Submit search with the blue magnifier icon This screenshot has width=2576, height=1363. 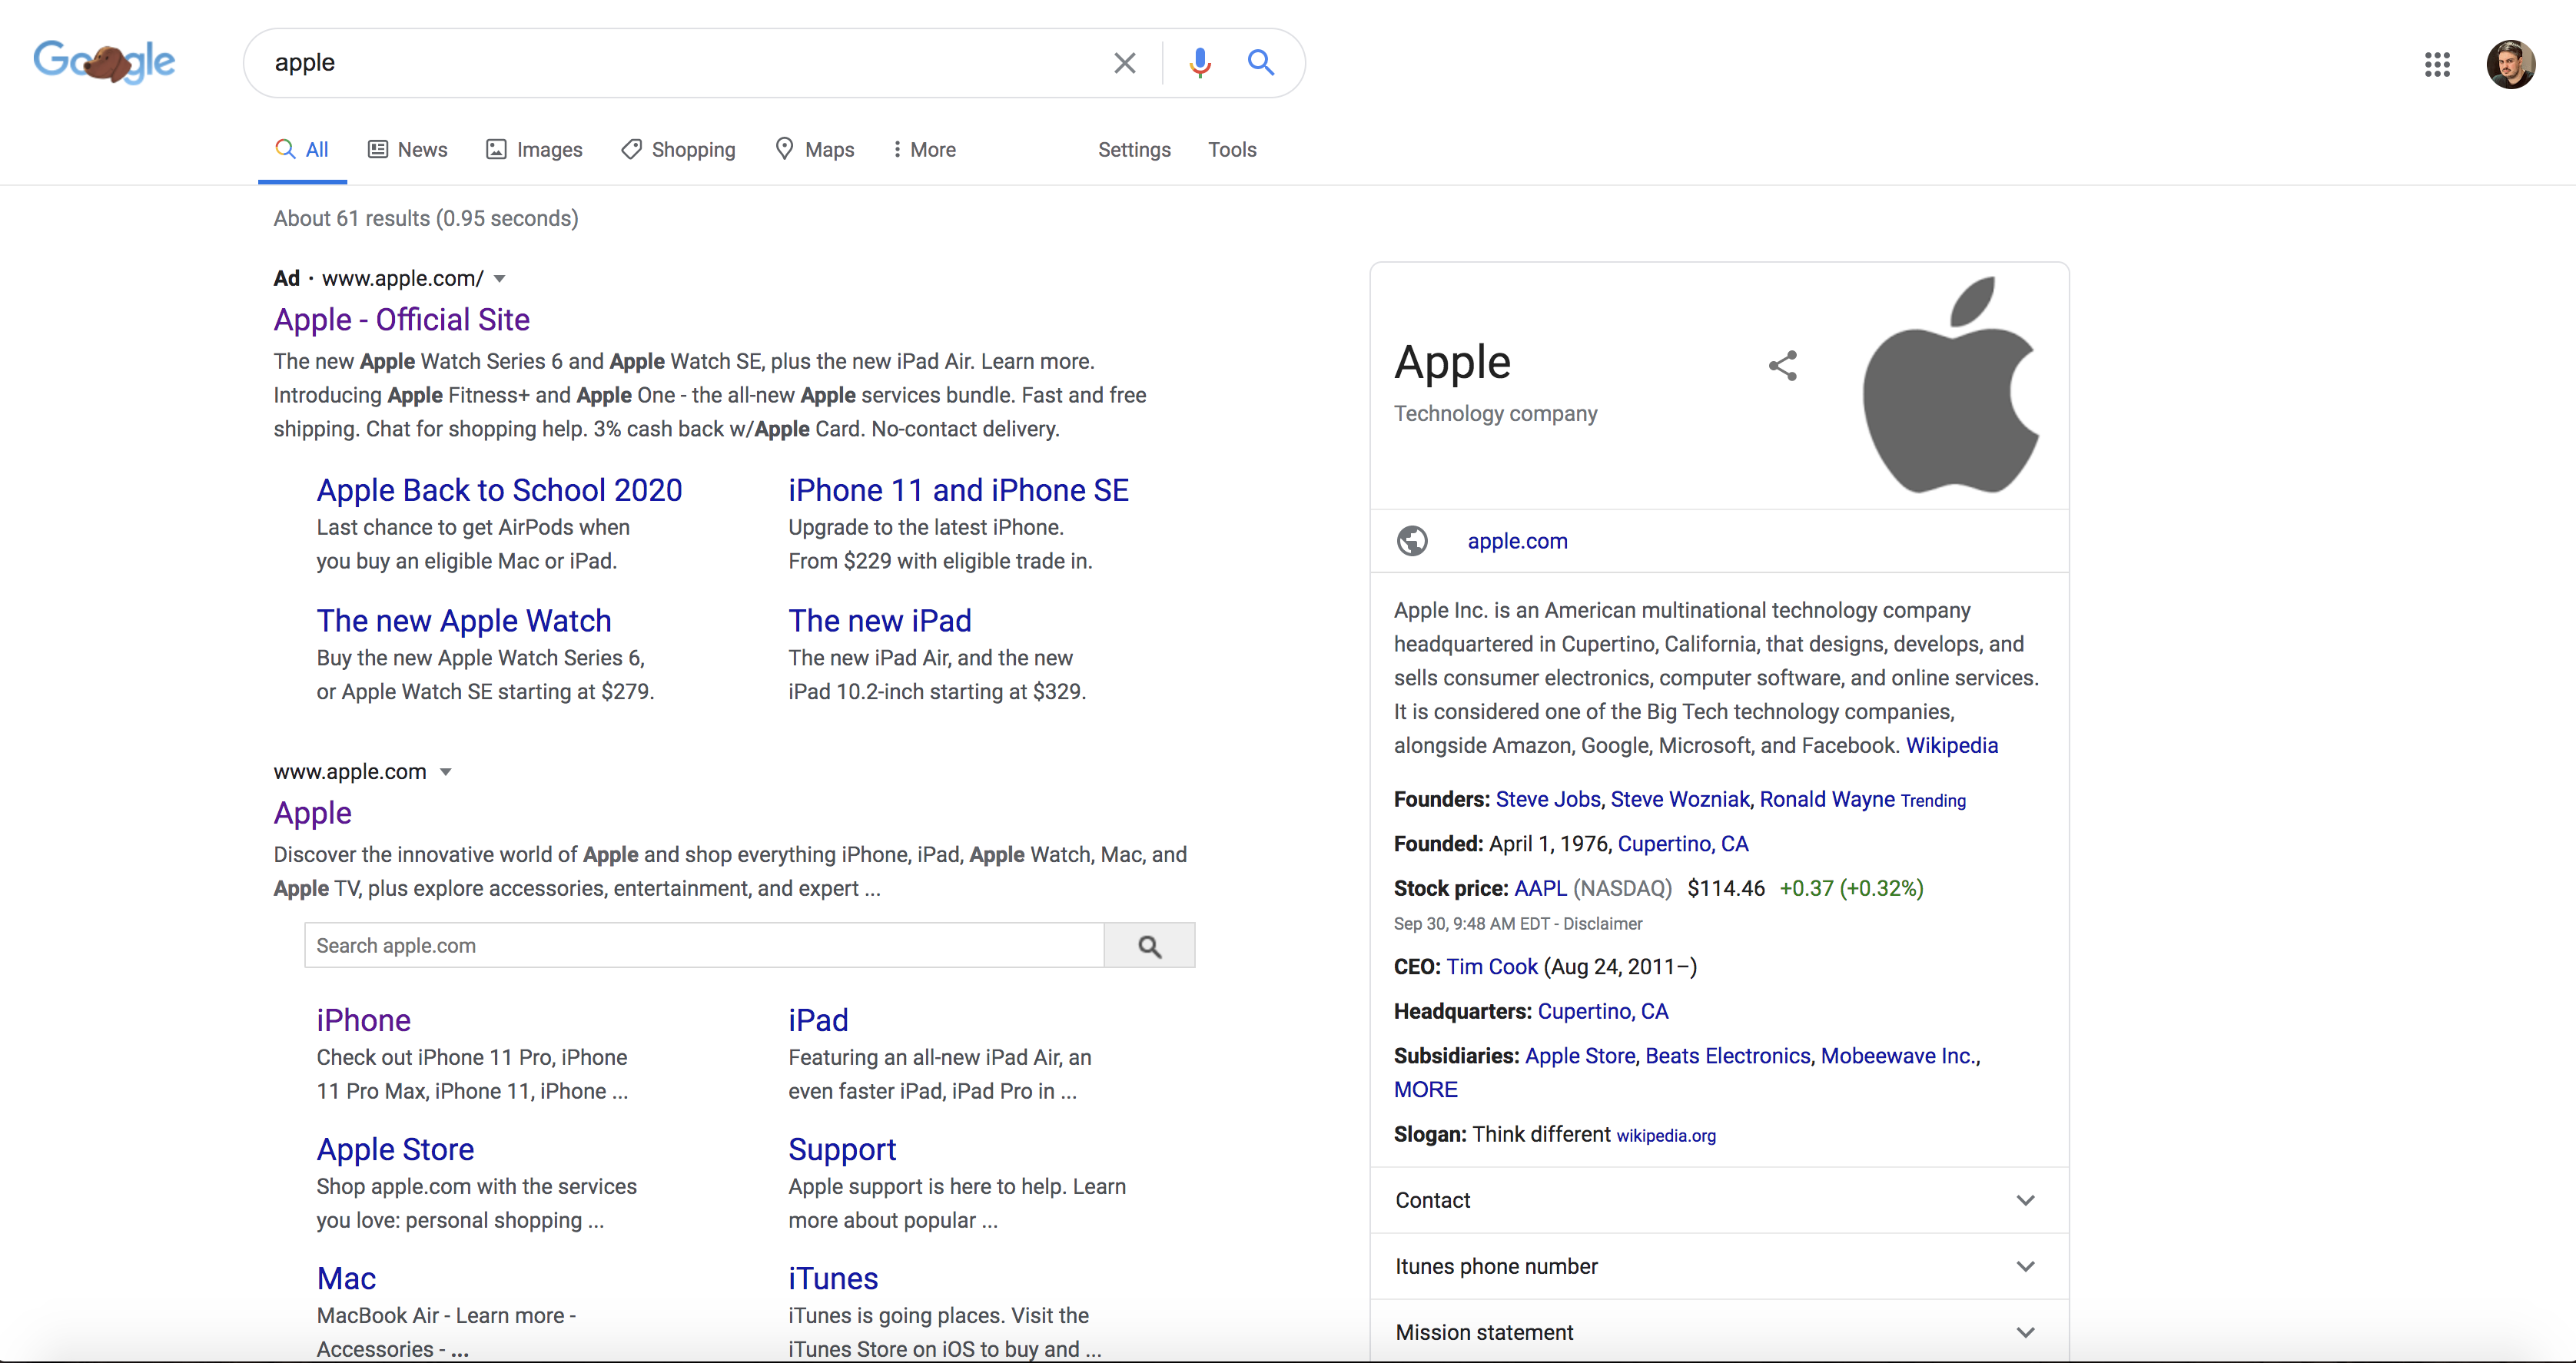pyautogui.click(x=1261, y=63)
